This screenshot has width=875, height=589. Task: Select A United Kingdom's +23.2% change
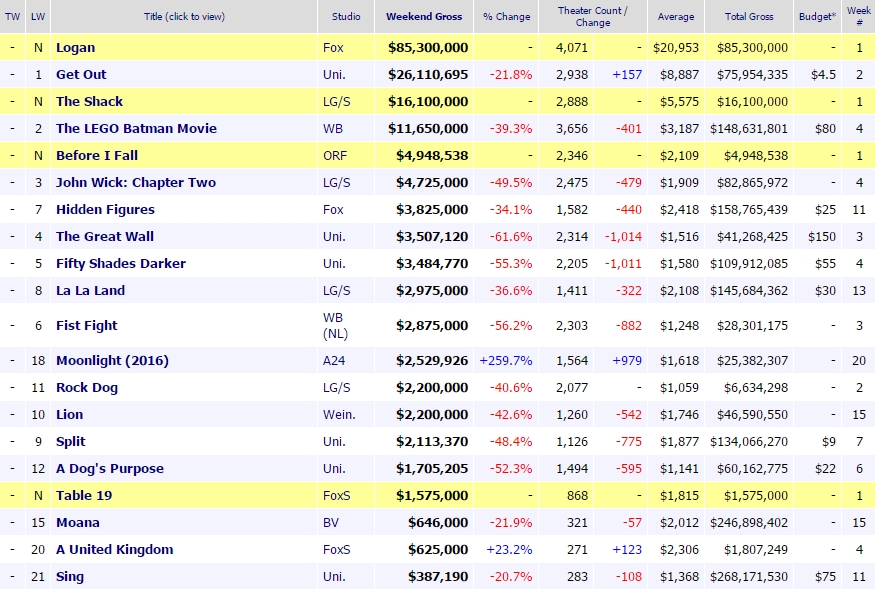coord(509,549)
